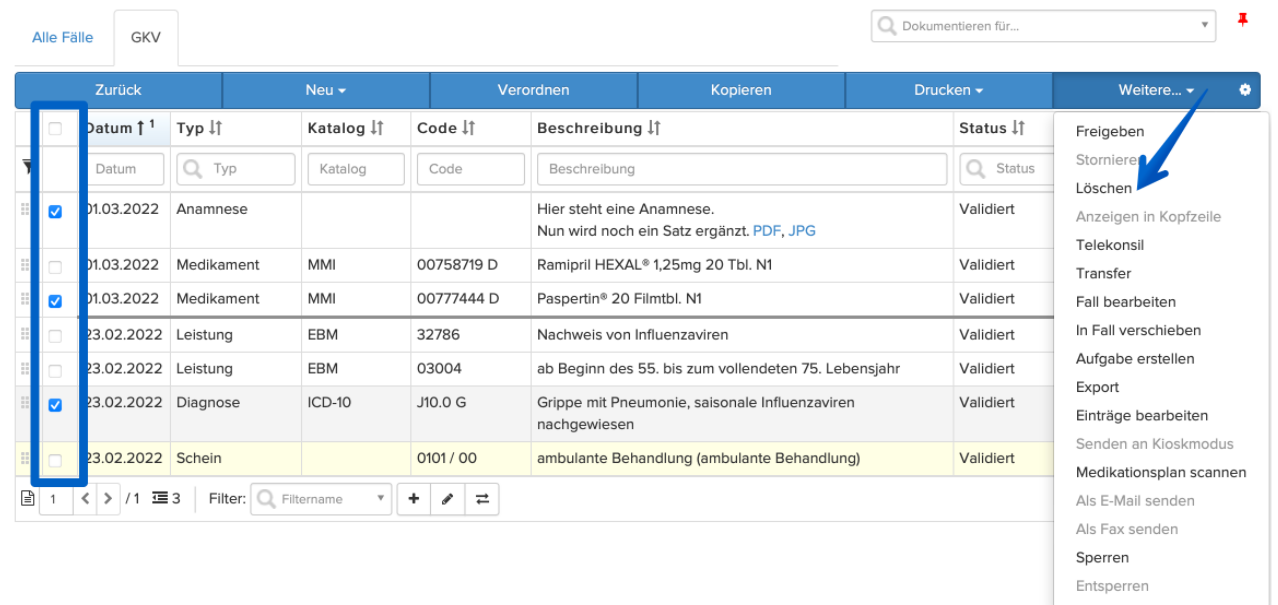Click the Verordnen button
The width and height of the screenshot is (1278, 605).
coord(533,90)
